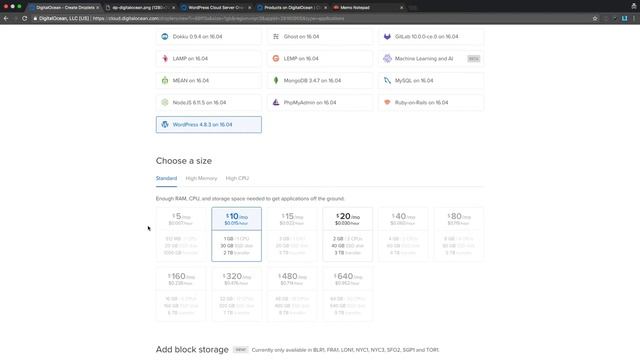Image resolution: width=640 pixels, height=360 pixels.
Task: Click the MySQL dolphin icon
Action: click(x=387, y=80)
